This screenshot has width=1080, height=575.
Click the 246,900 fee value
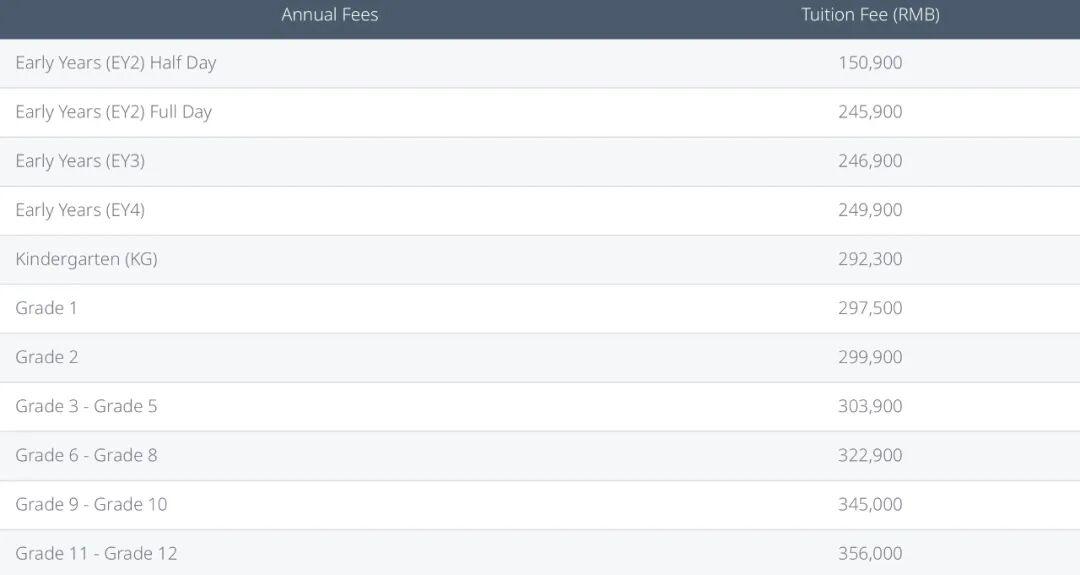870,161
